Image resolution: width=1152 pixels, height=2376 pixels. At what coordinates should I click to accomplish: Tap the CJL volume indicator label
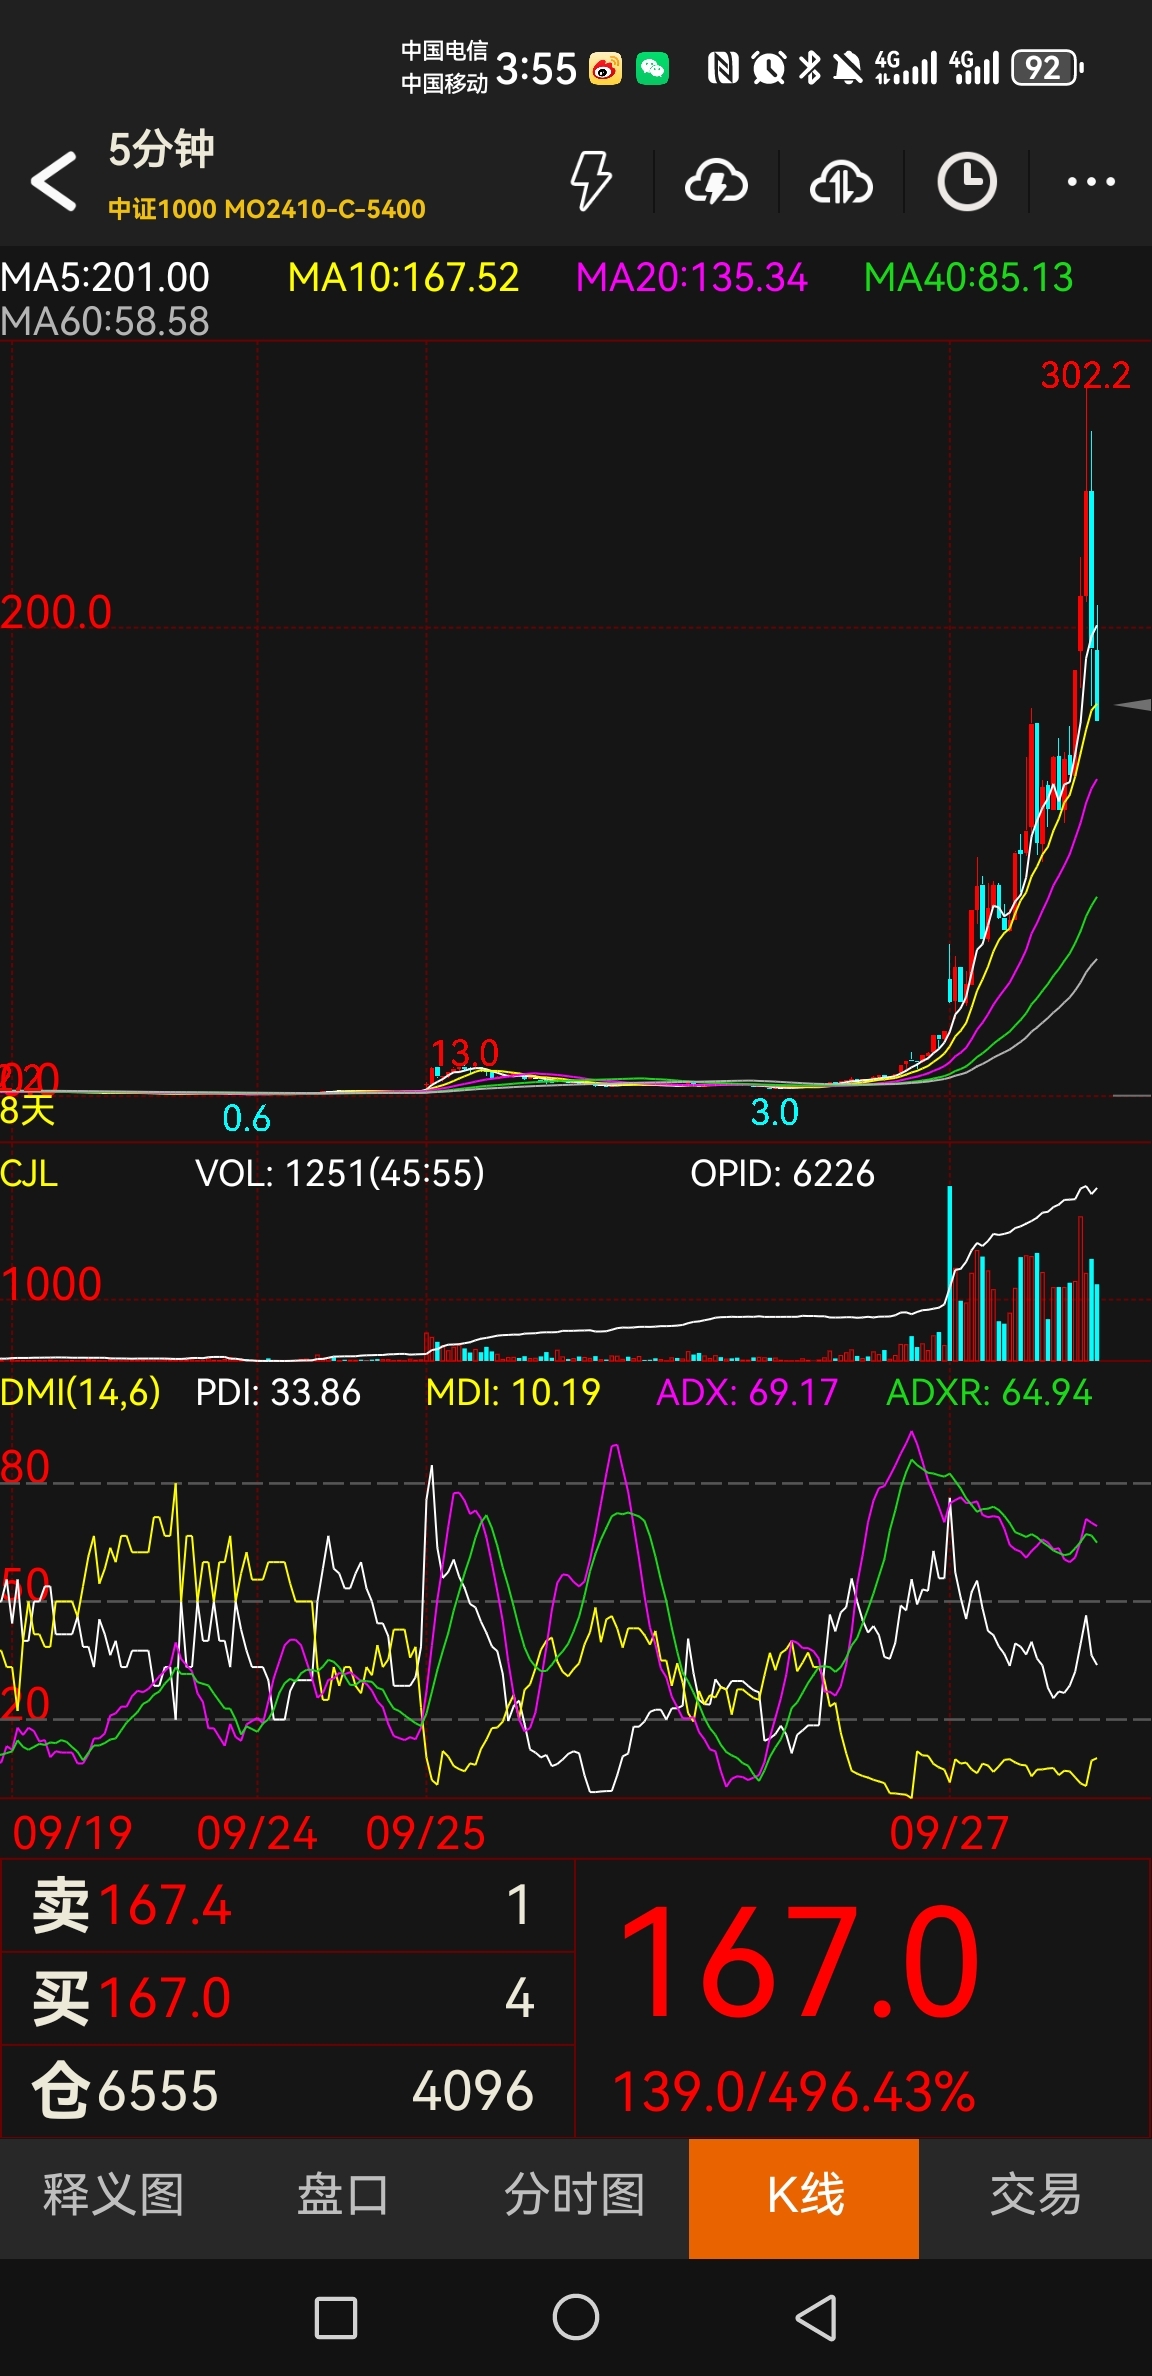tap(29, 1173)
